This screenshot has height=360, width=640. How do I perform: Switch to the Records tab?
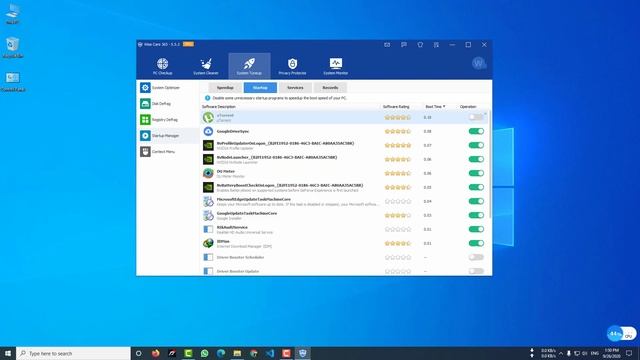[x=330, y=88]
